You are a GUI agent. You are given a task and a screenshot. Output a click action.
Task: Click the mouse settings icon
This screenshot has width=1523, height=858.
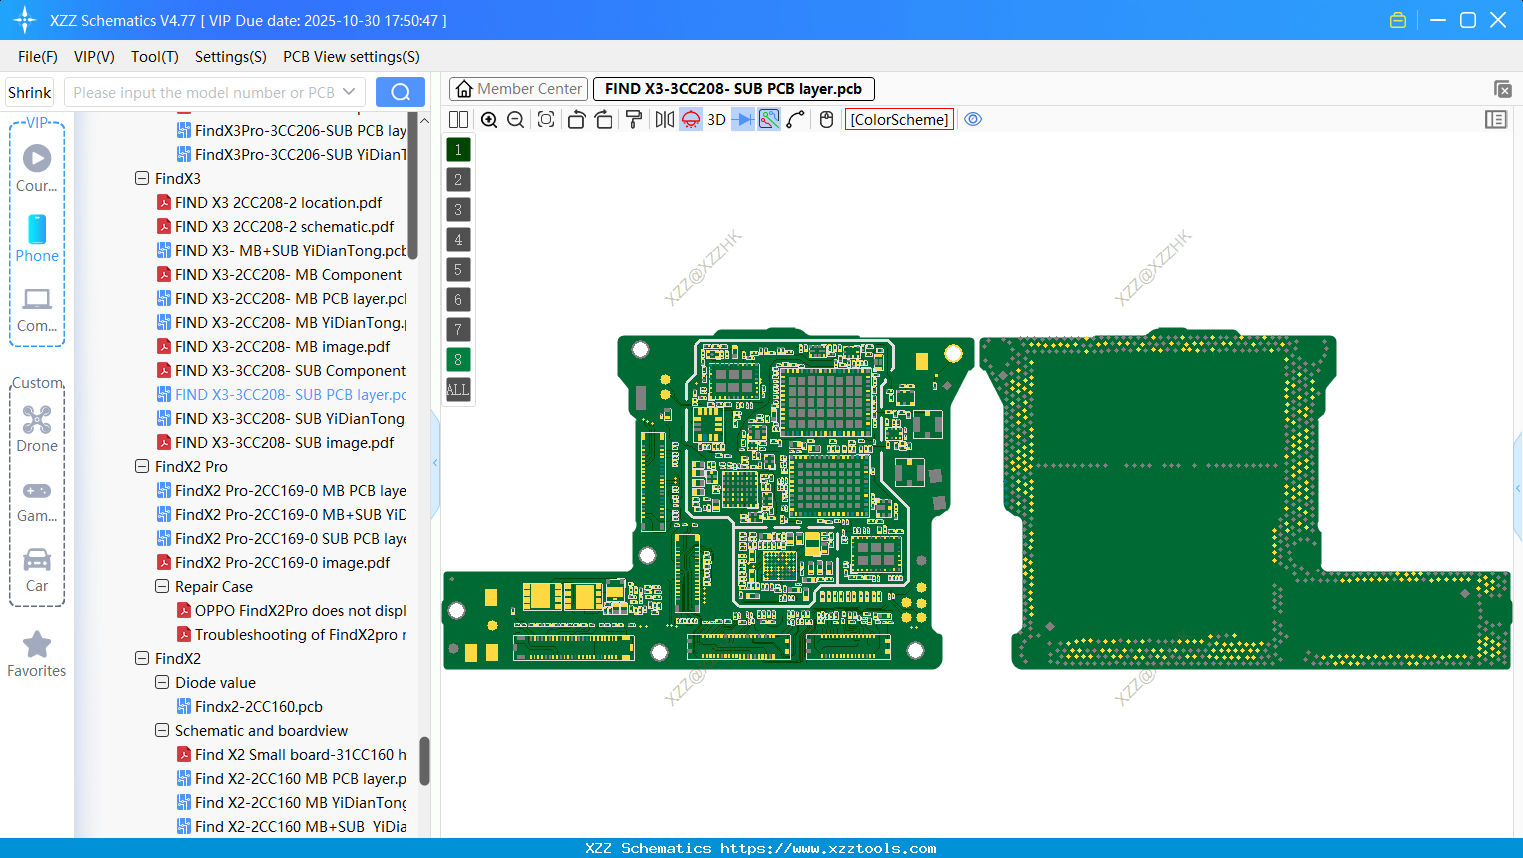click(826, 120)
